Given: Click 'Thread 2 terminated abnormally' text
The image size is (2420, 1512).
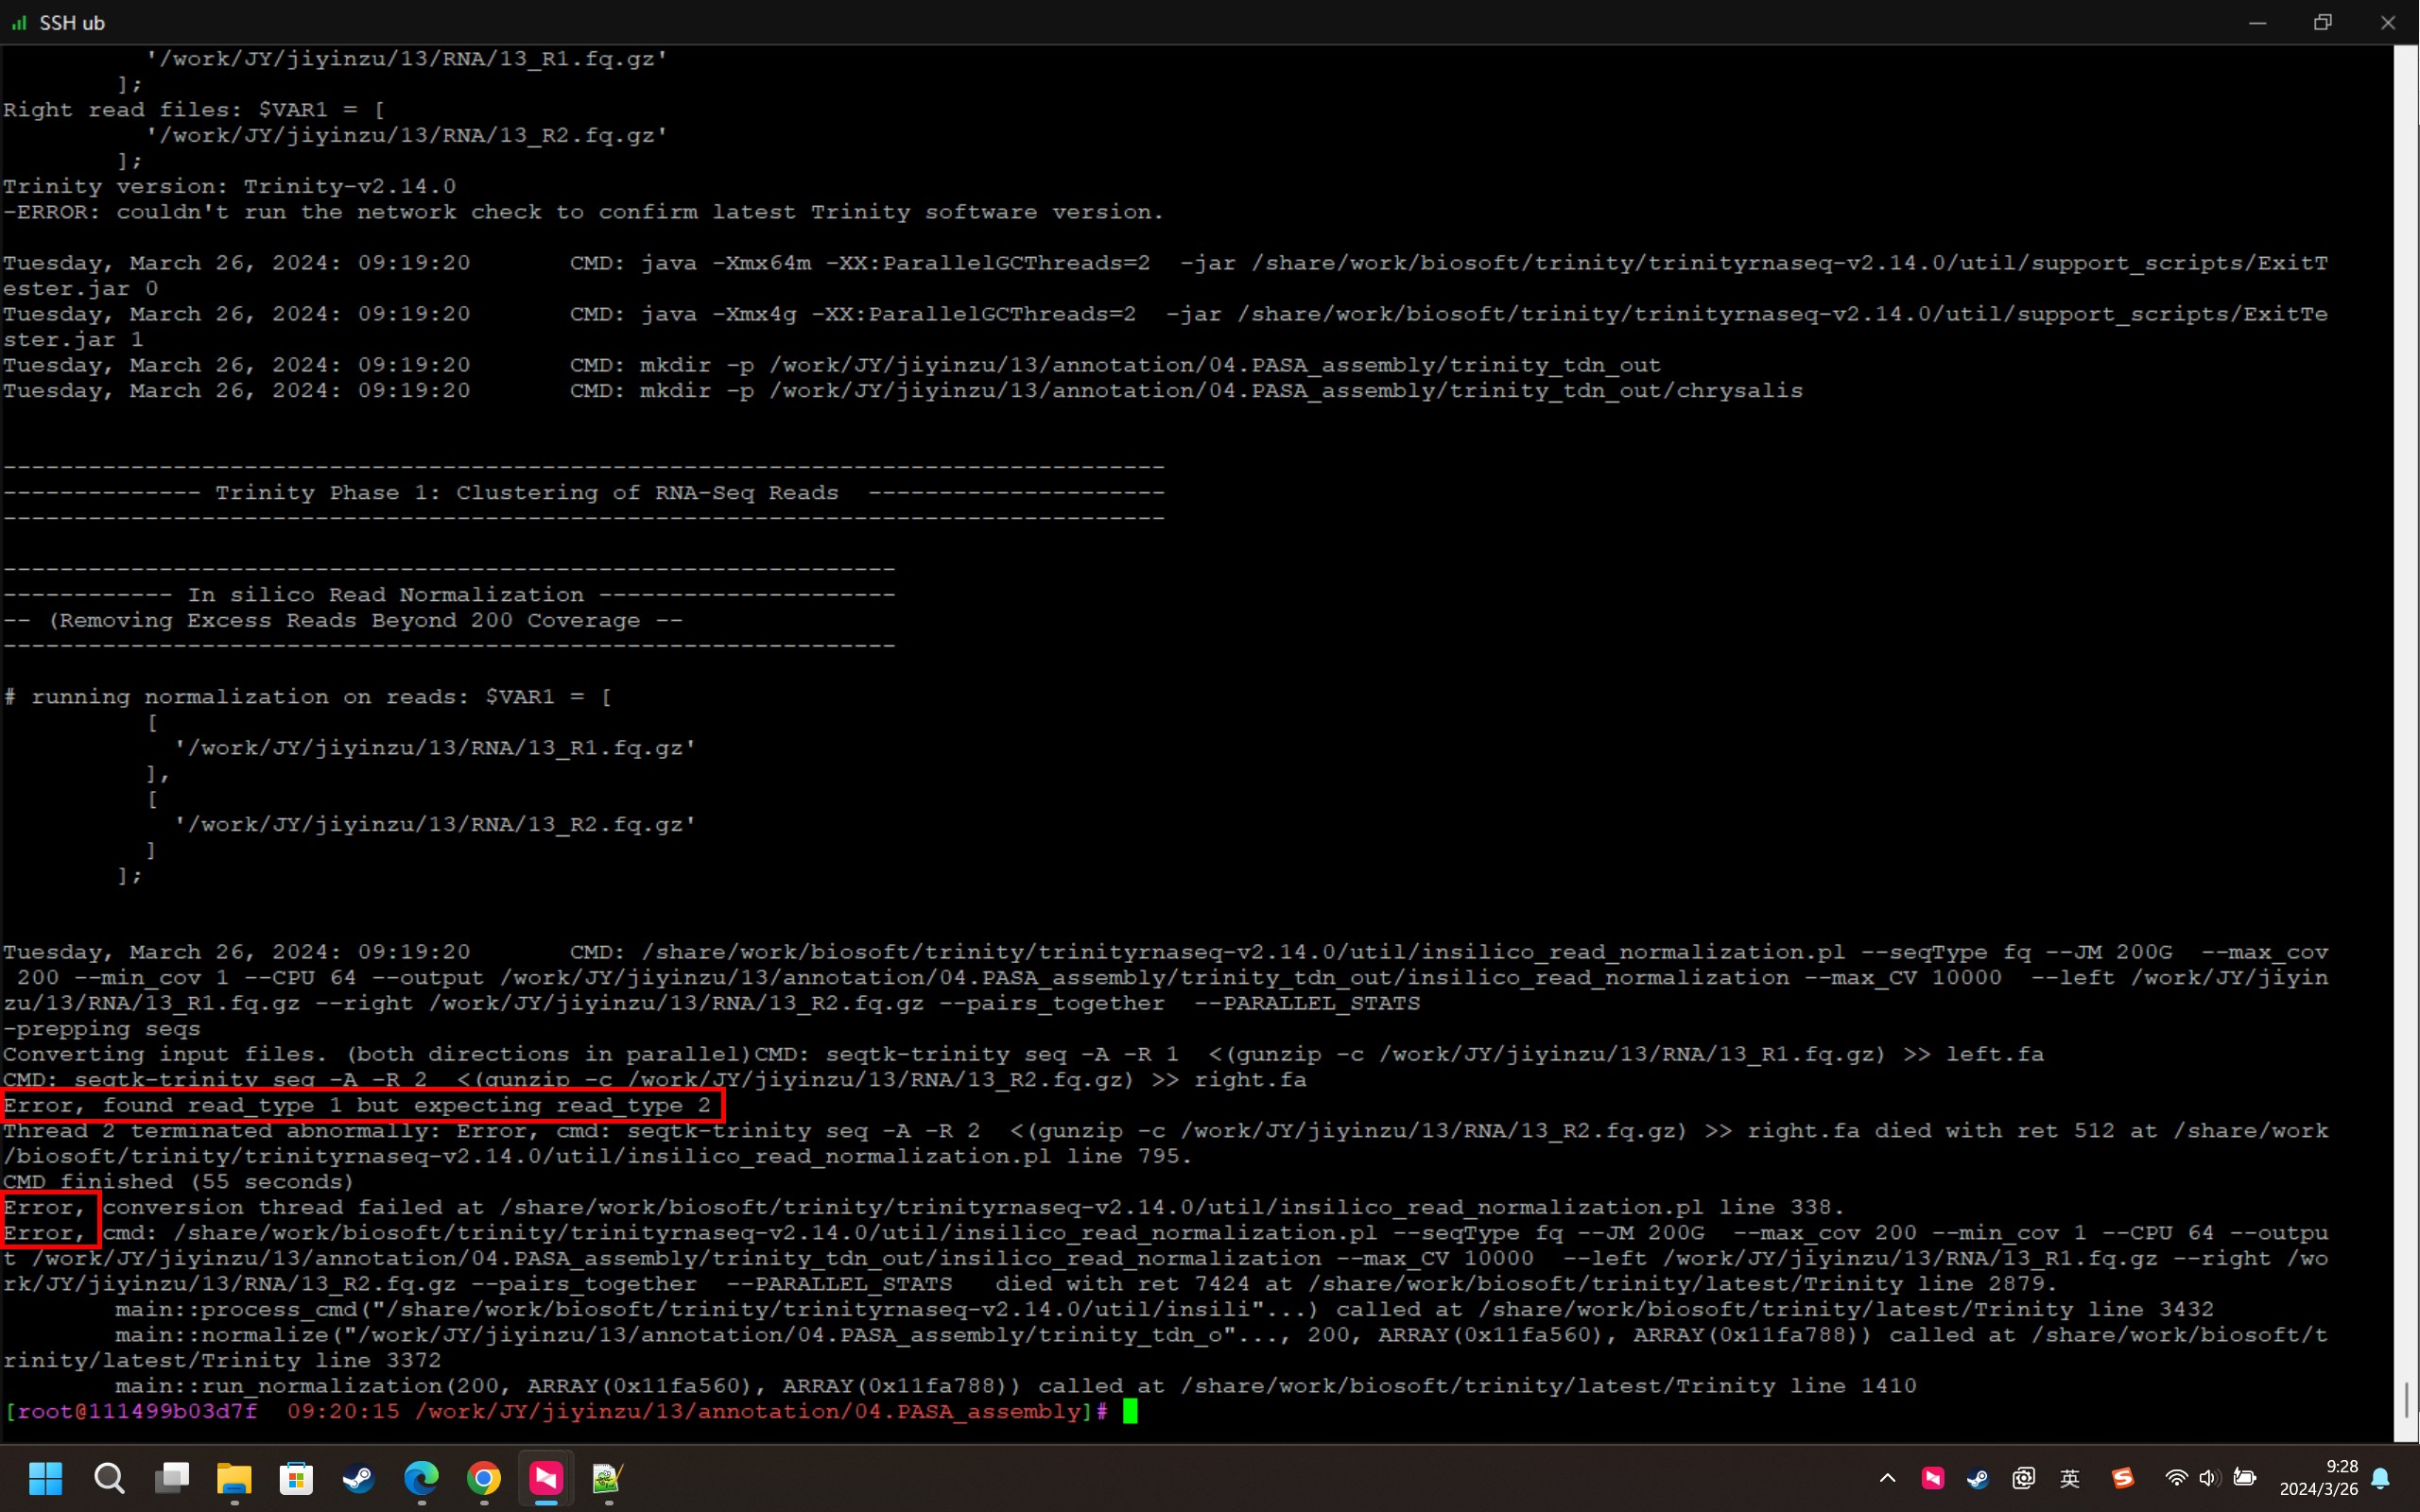Looking at the screenshot, I should tap(222, 1131).
